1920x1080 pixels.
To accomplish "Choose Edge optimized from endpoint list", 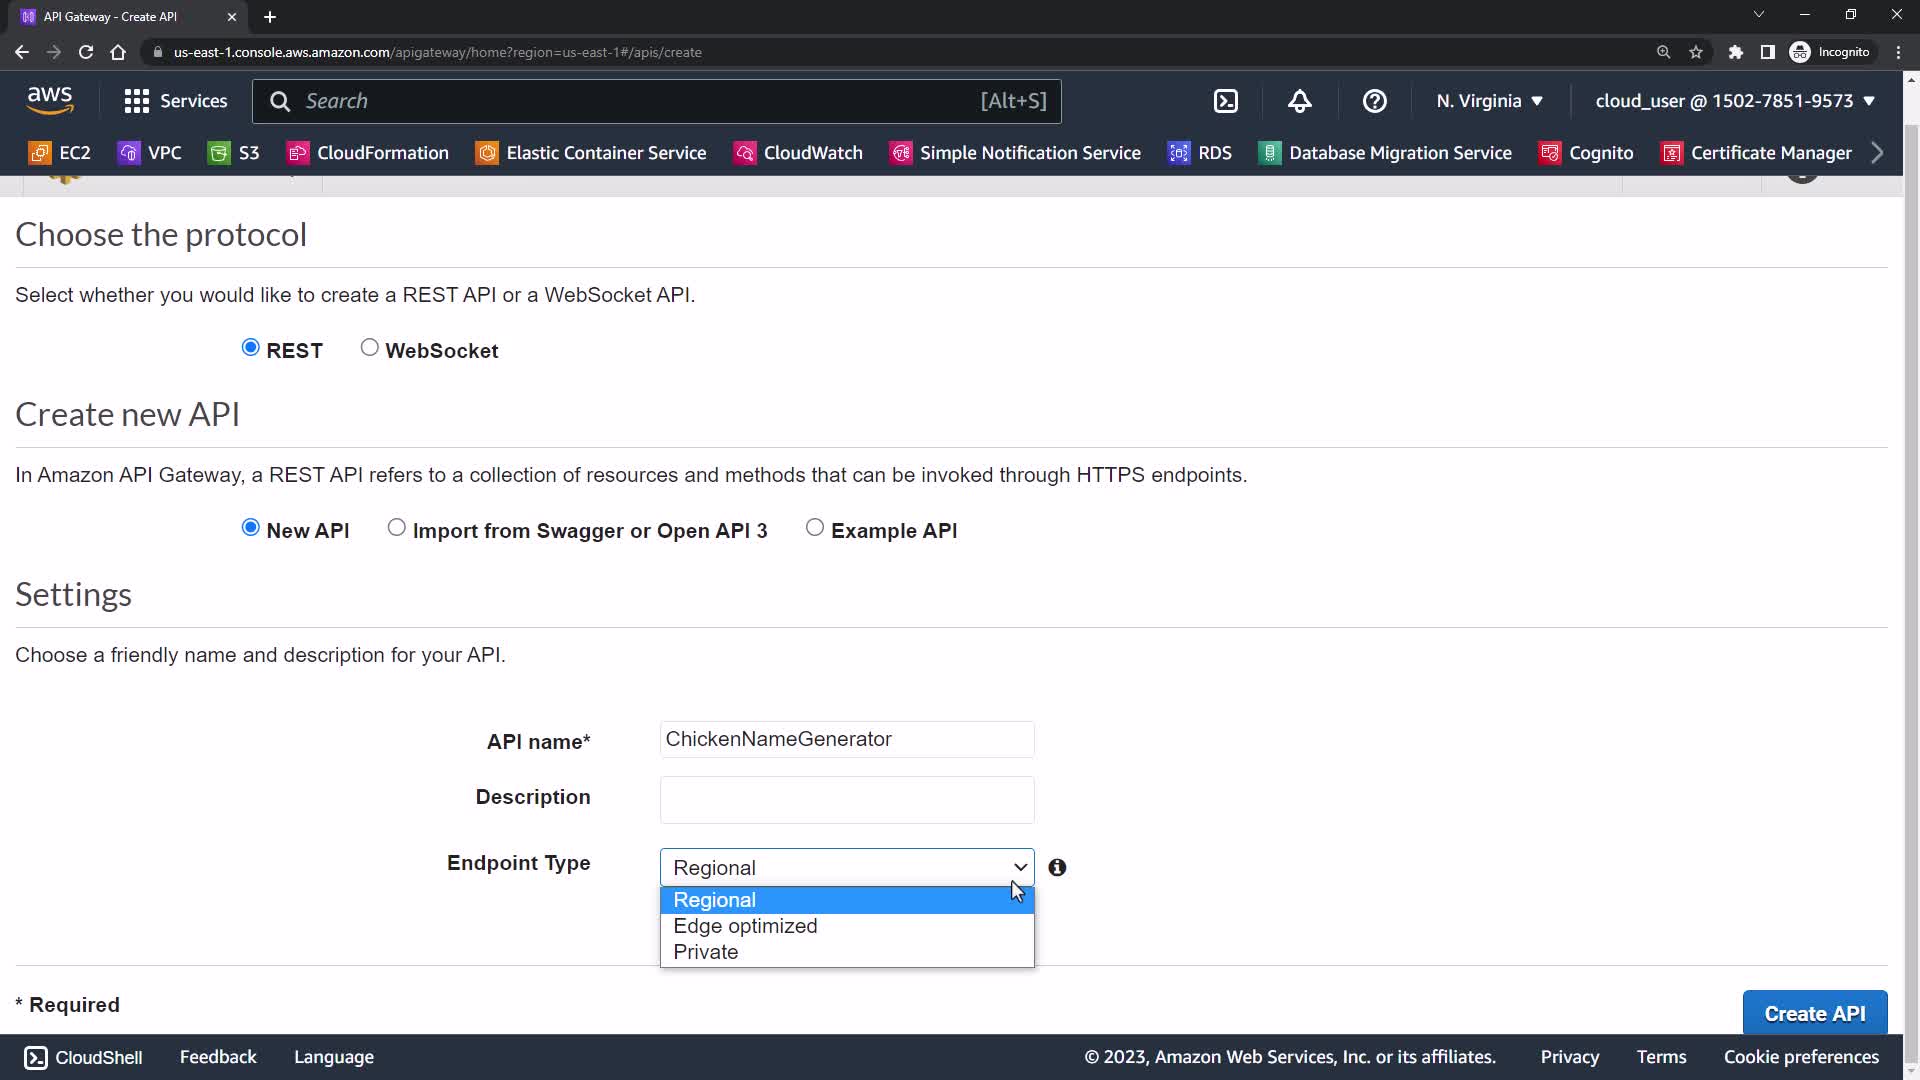I will pos(745,926).
